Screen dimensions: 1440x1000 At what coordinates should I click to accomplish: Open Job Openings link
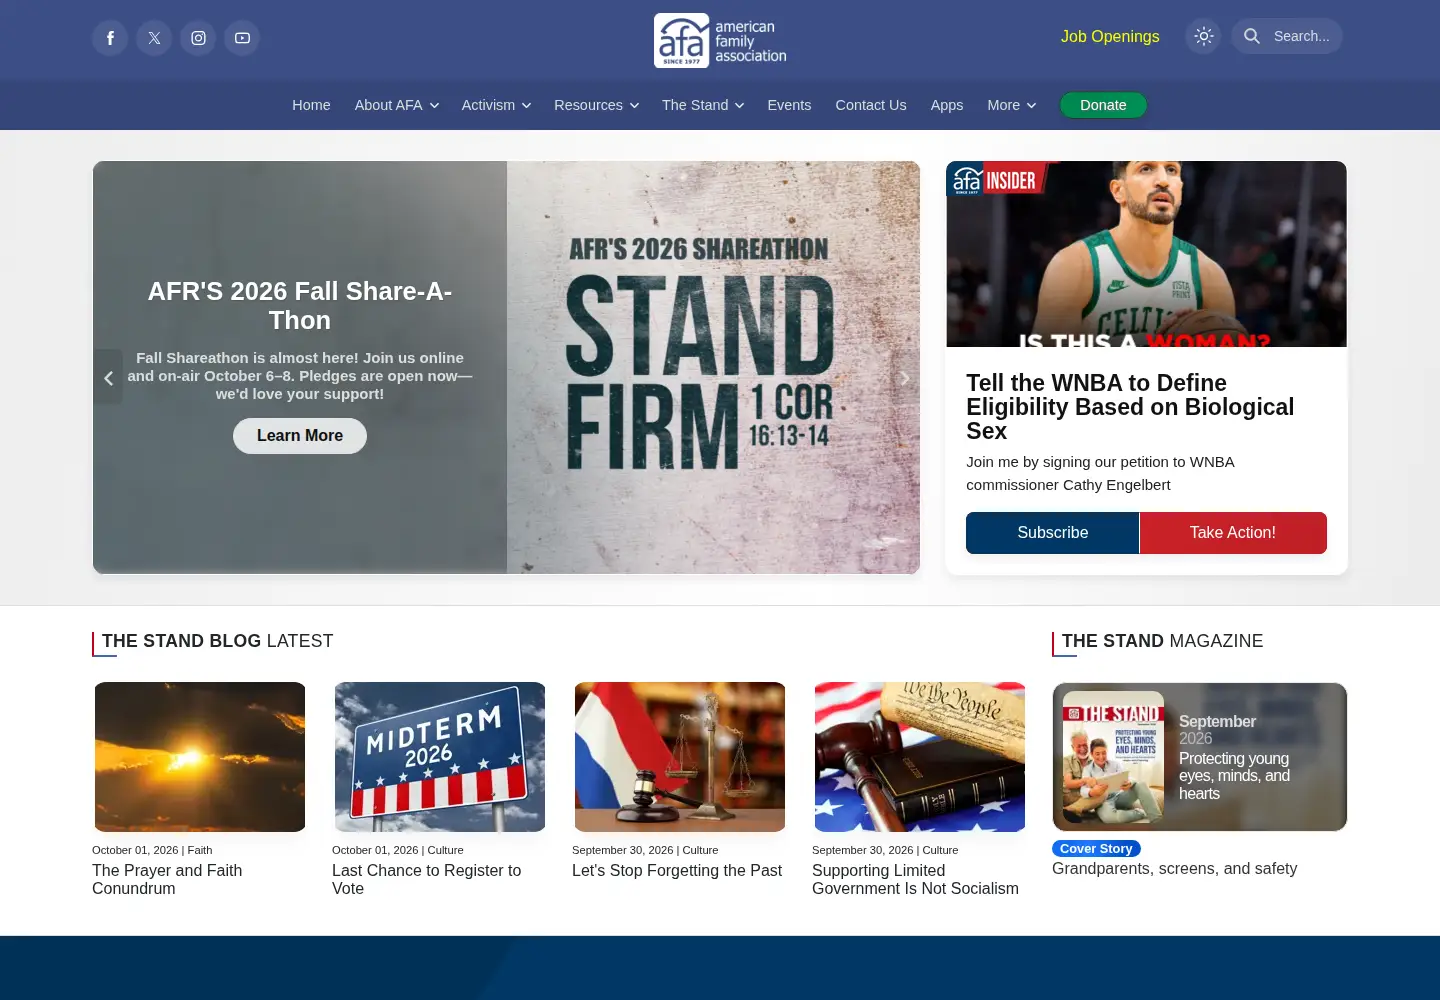(x=1110, y=36)
